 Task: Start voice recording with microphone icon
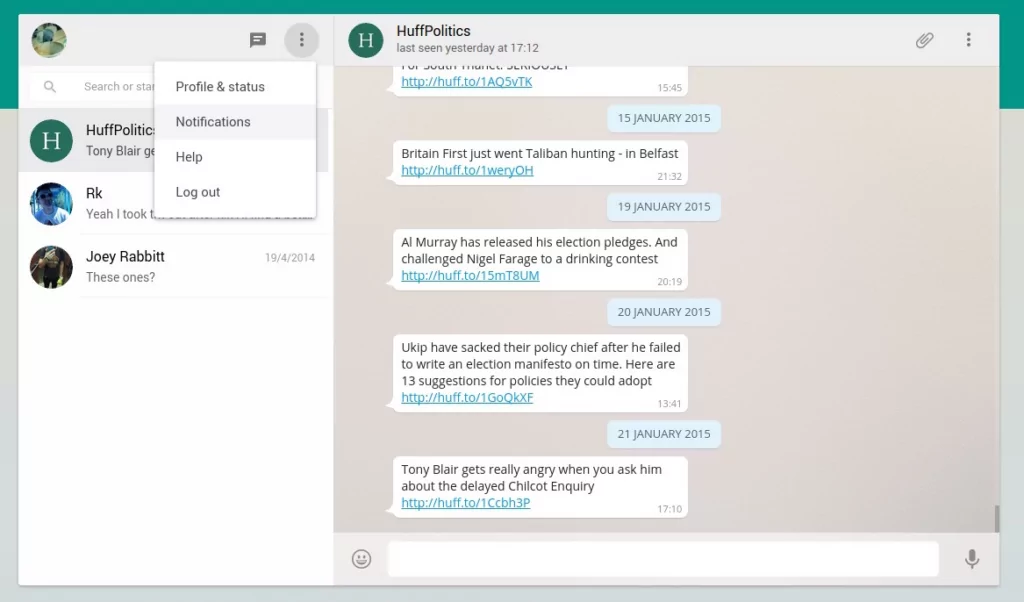[x=971, y=559]
